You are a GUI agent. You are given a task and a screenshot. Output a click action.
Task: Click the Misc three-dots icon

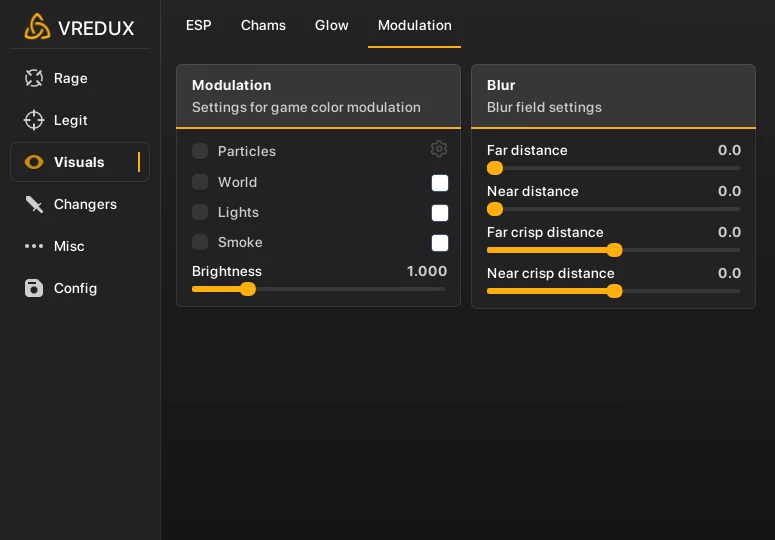(34, 246)
